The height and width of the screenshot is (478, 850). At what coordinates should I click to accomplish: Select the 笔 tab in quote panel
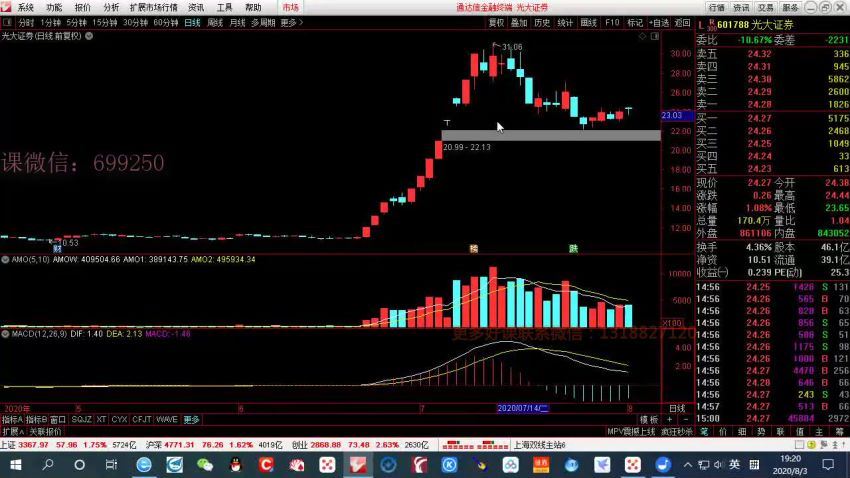point(704,432)
